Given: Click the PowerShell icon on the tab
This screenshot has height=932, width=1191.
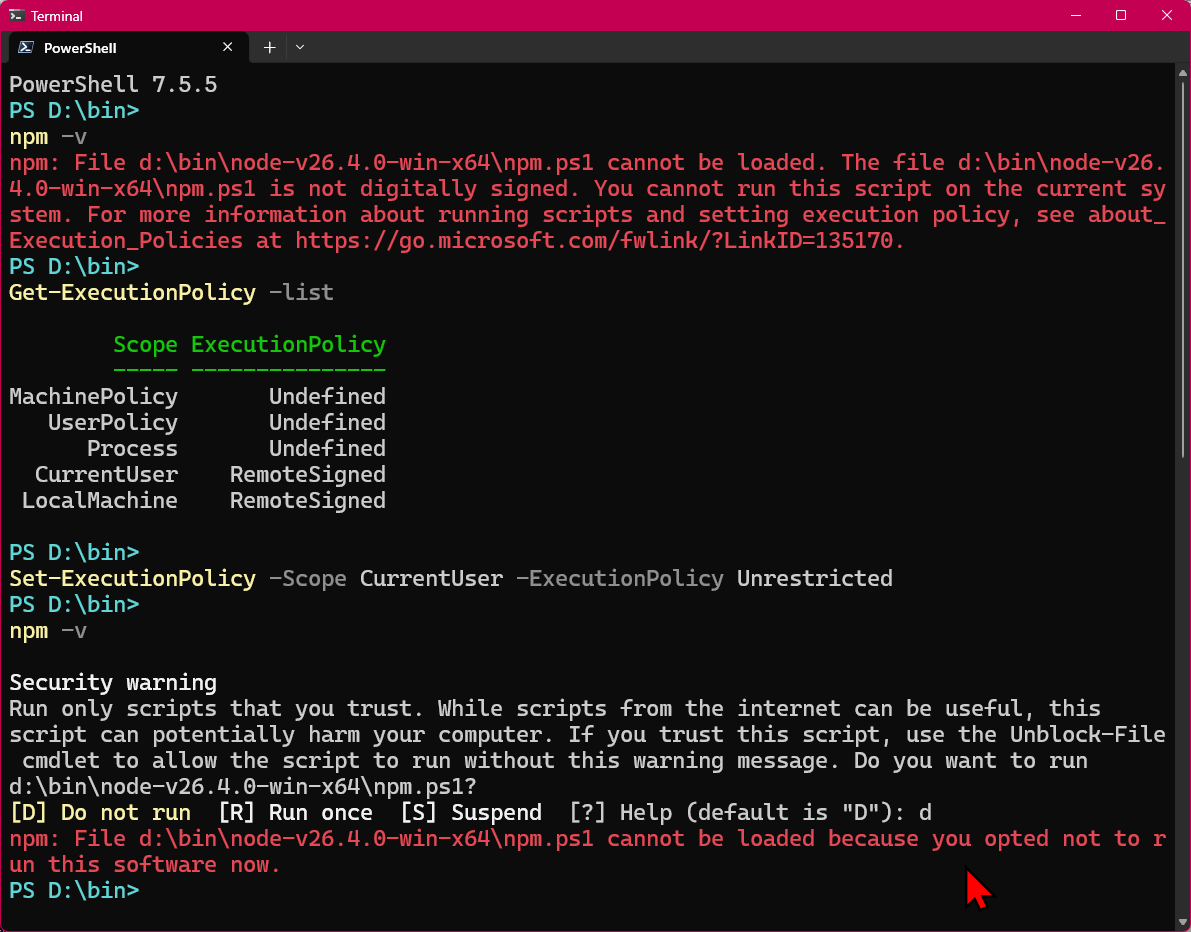Looking at the screenshot, I should pyautogui.click(x=26, y=47).
